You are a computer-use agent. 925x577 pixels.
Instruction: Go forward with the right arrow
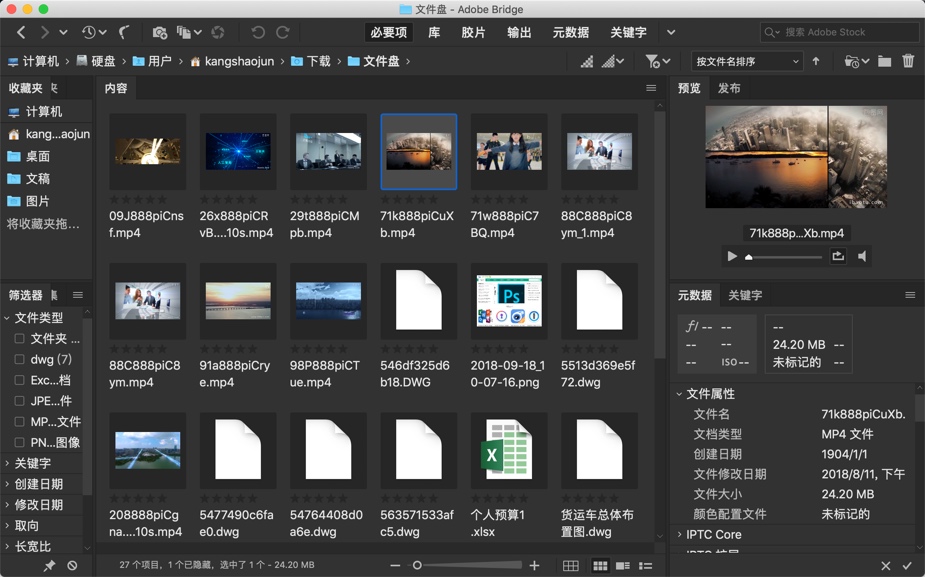click(x=45, y=32)
